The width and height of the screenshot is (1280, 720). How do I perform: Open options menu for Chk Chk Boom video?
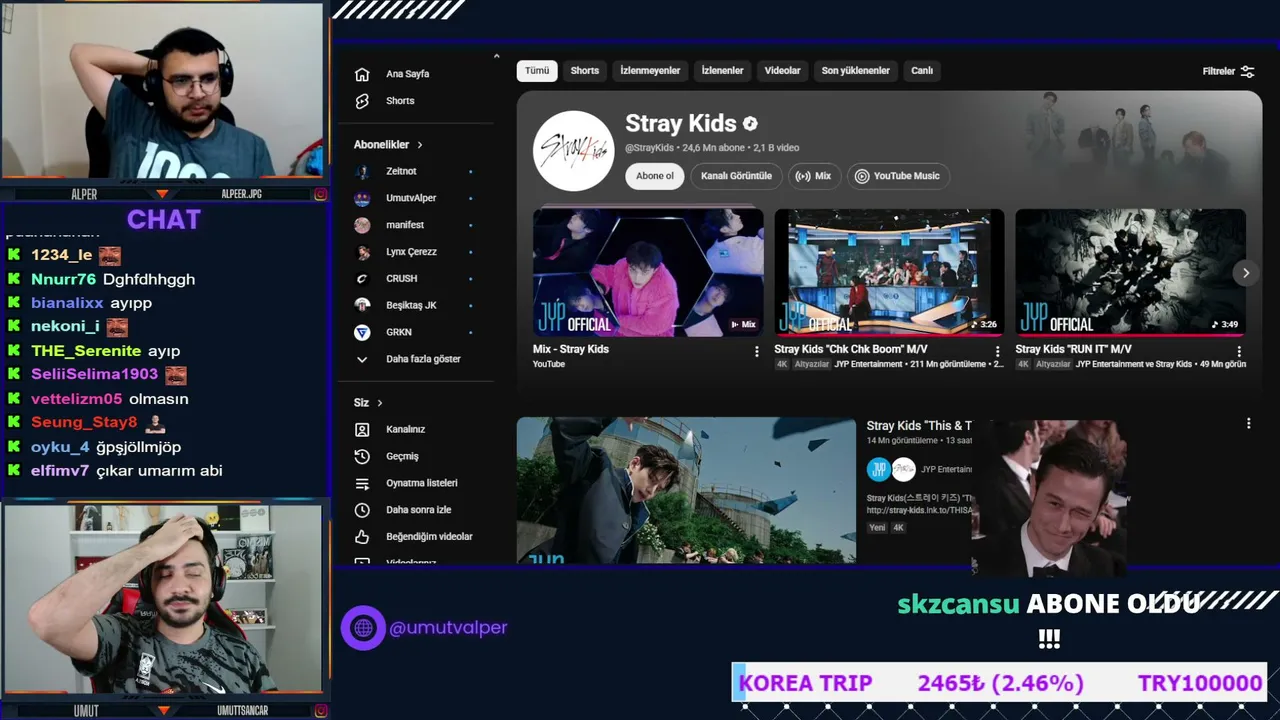point(997,351)
